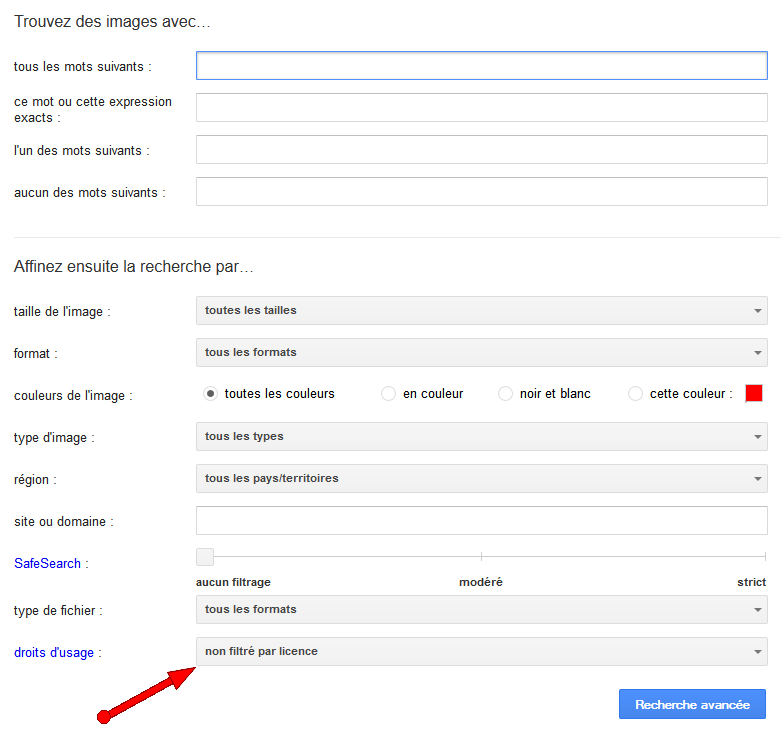
Task: Click the SafeSearch slider handle
Action: 205,557
